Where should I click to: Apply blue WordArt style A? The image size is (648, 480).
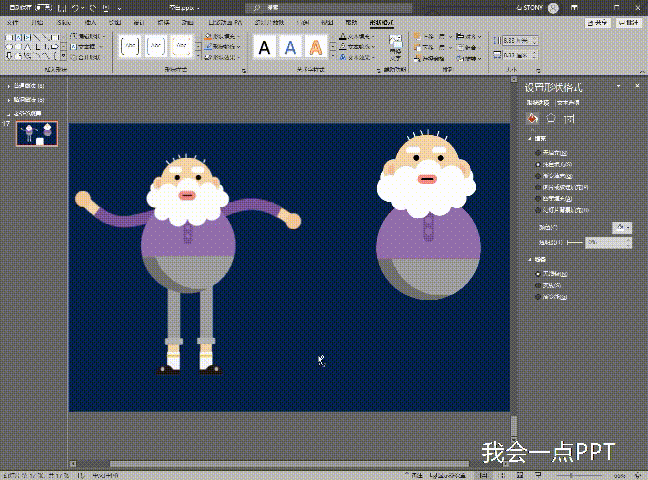[290, 48]
